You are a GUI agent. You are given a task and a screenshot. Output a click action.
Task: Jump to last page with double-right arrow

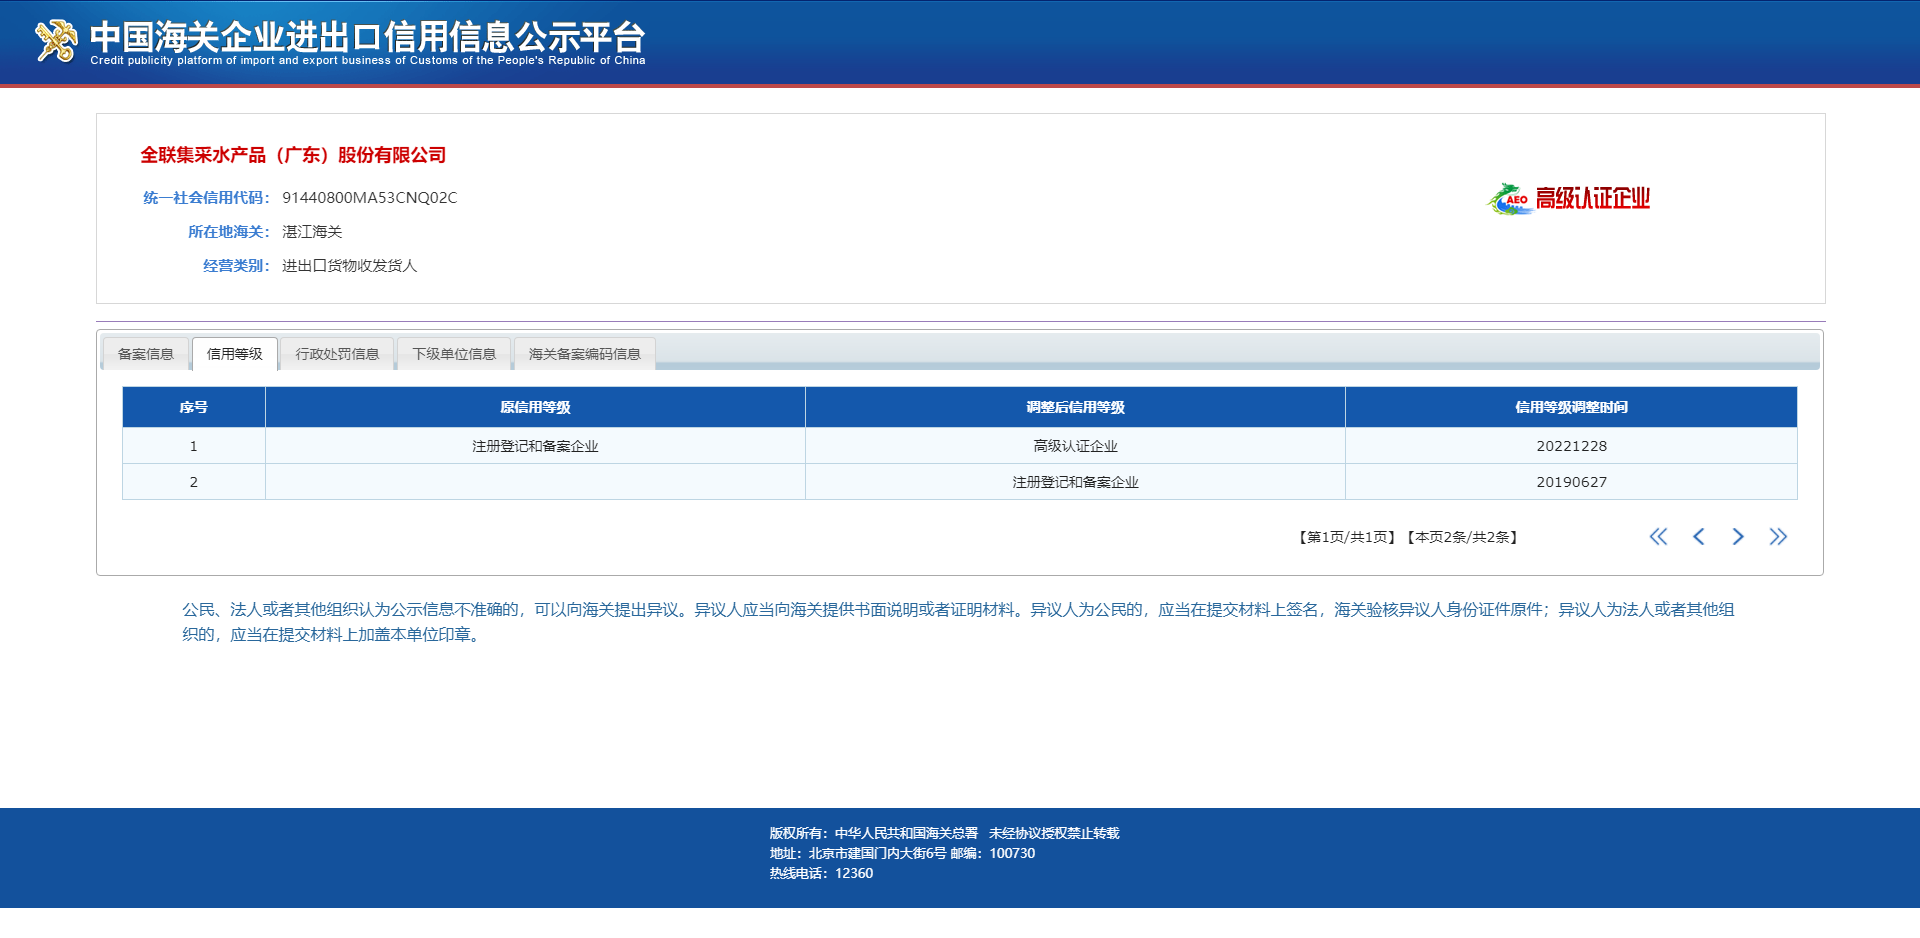pos(1779,537)
